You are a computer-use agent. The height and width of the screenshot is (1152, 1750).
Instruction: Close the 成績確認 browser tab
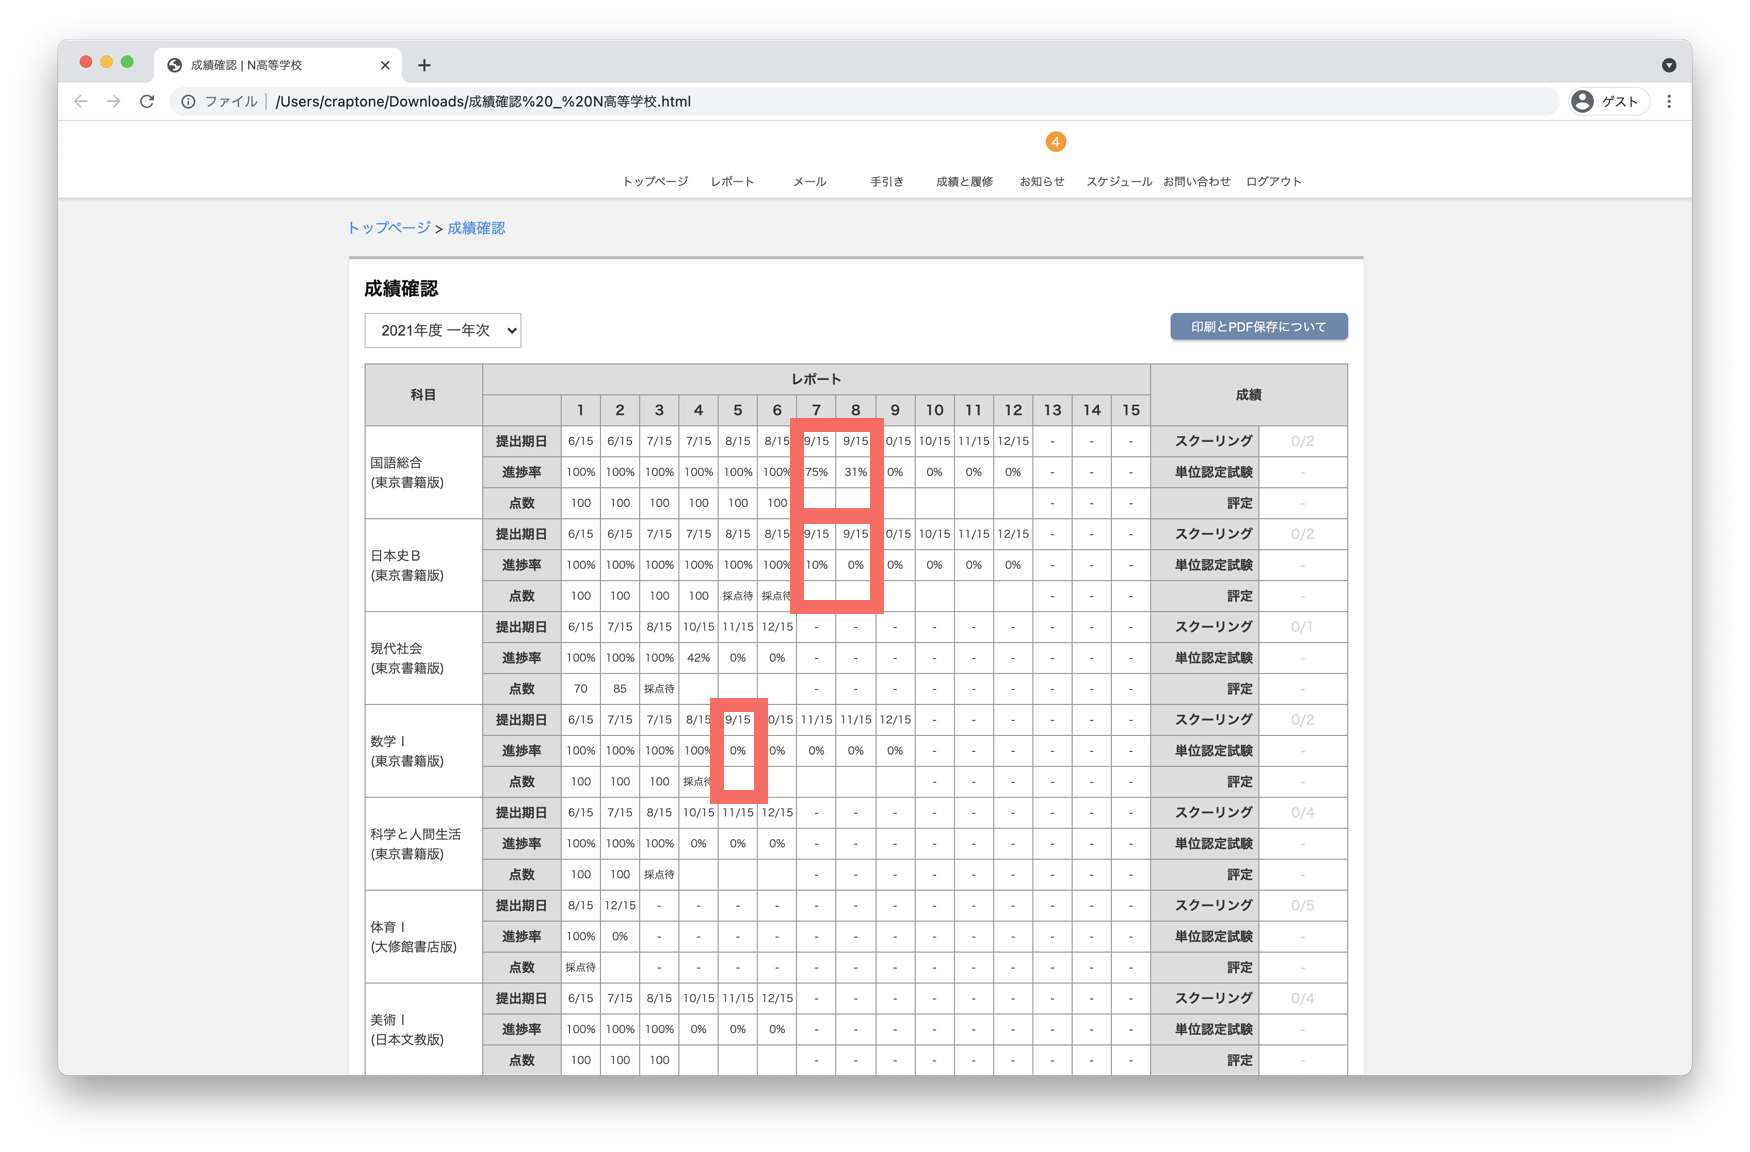pyautogui.click(x=385, y=65)
